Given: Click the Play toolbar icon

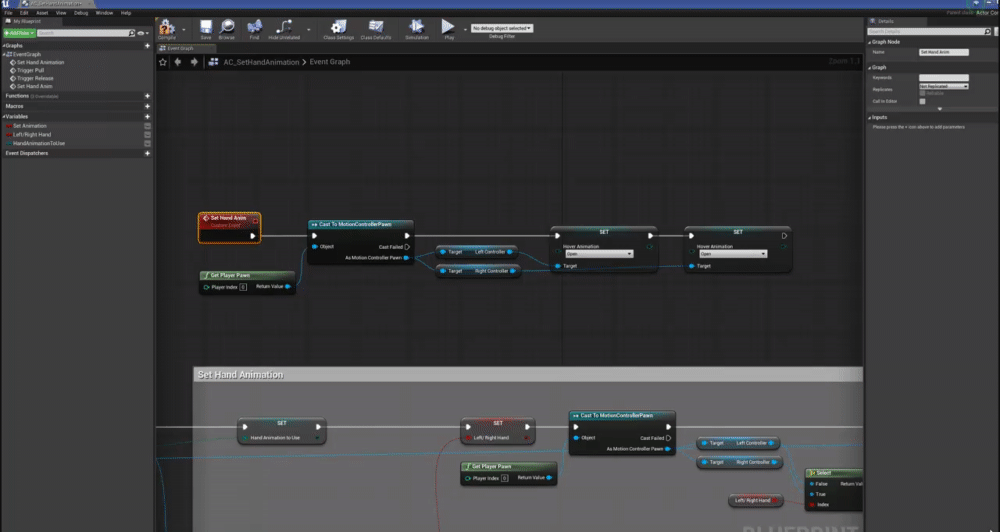Looking at the screenshot, I should pos(449,27).
